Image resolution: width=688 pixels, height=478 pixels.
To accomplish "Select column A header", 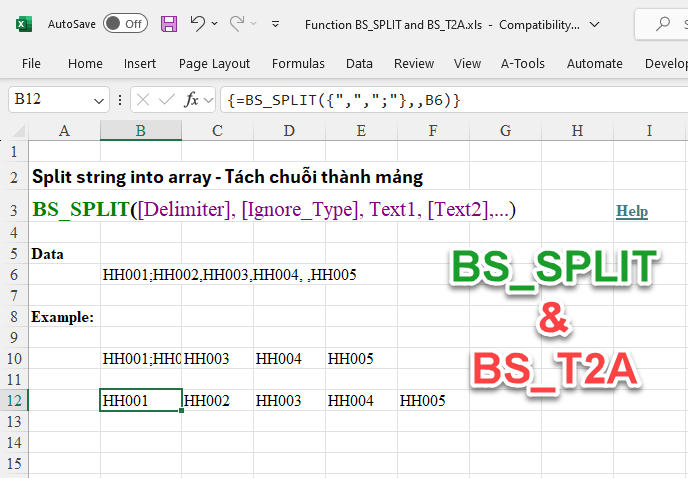I will pyautogui.click(x=64, y=131).
